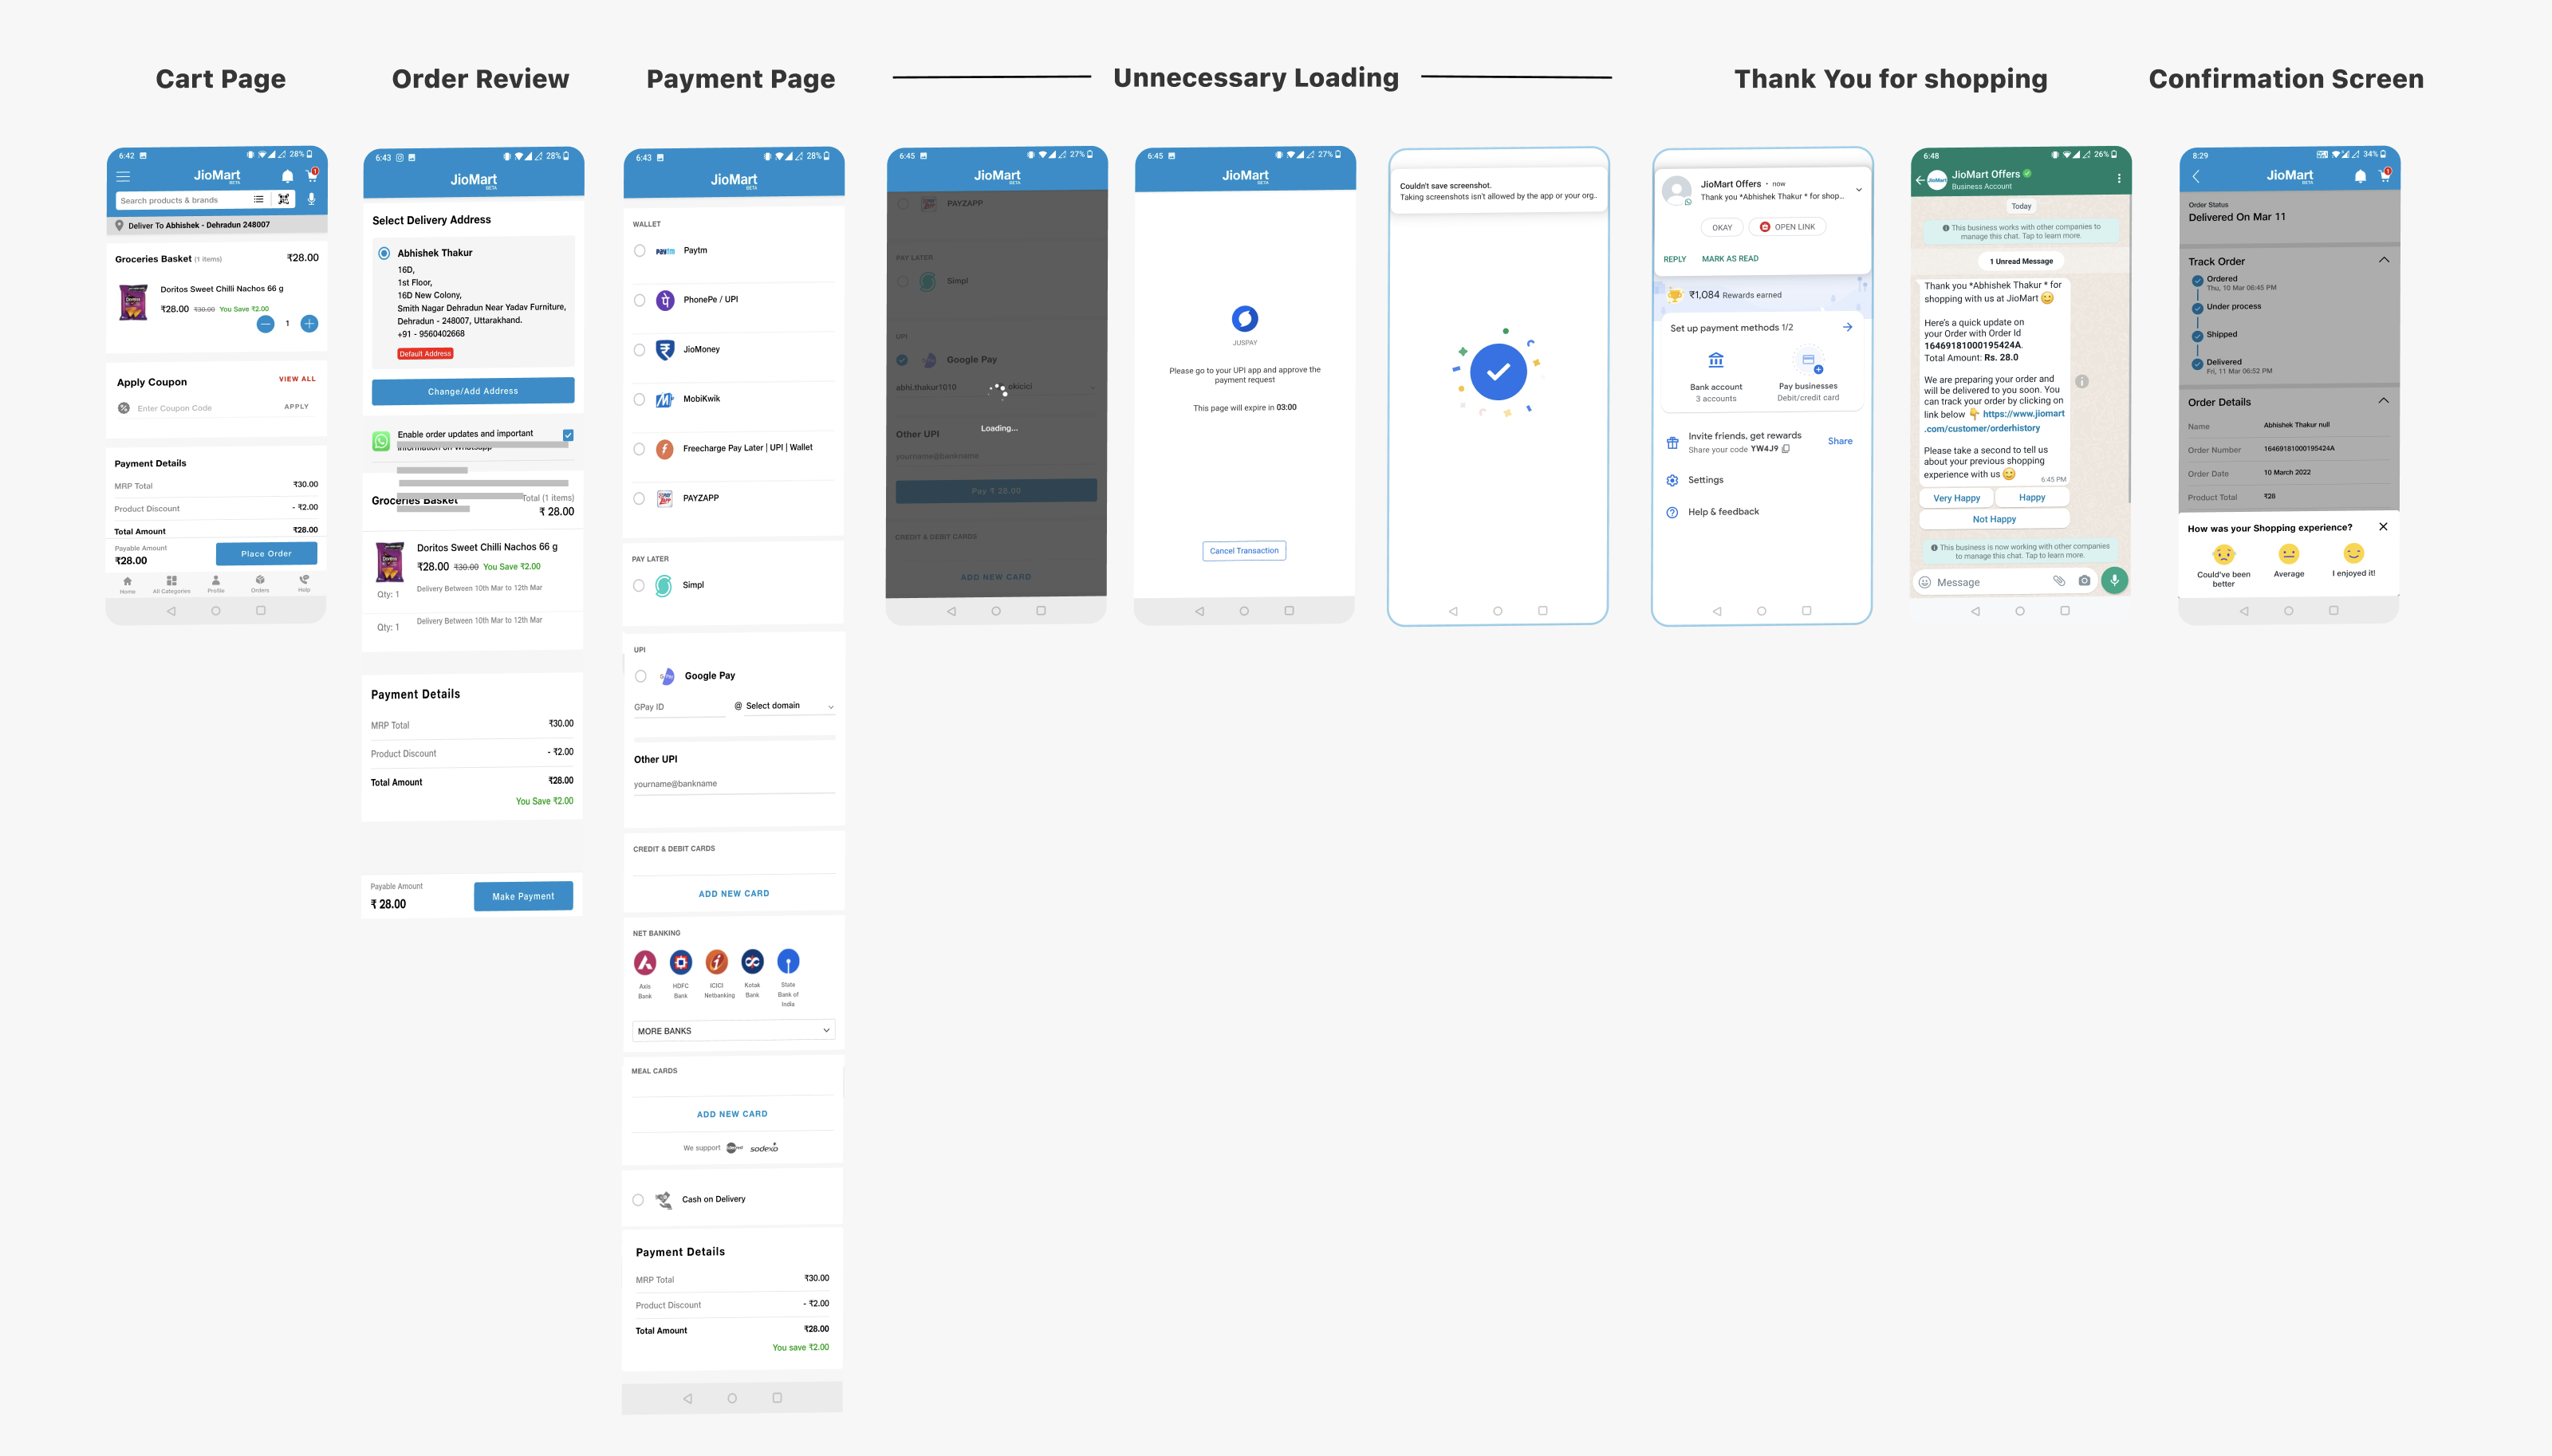Tap microphone icon beside the search bar
This screenshot has height=1456, width=2552.
(x=311, y=199)
